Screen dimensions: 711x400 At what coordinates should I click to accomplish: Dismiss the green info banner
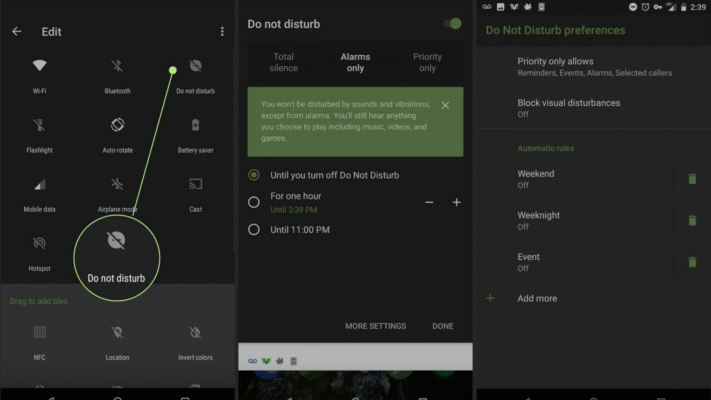[x=445, y=105]
